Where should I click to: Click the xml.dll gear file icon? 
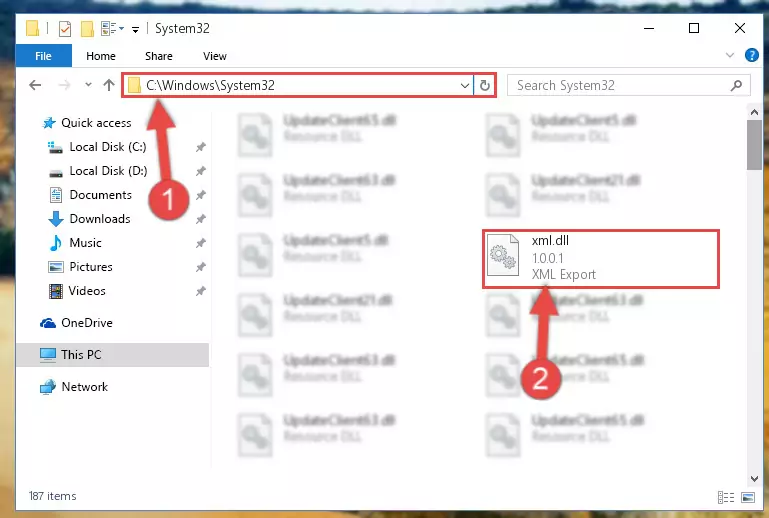coord(503,256)
